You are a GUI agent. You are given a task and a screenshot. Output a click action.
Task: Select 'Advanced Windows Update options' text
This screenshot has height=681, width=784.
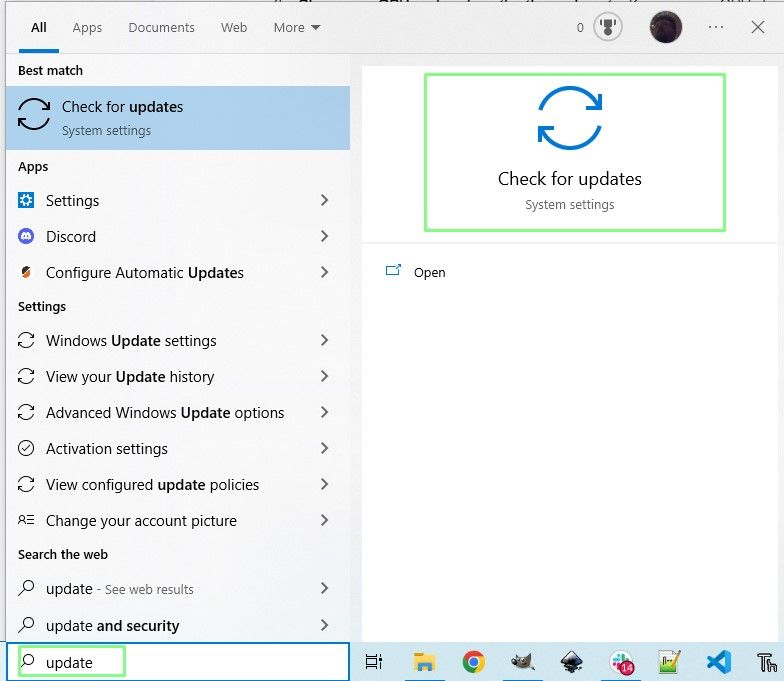[x=165, y=413]
